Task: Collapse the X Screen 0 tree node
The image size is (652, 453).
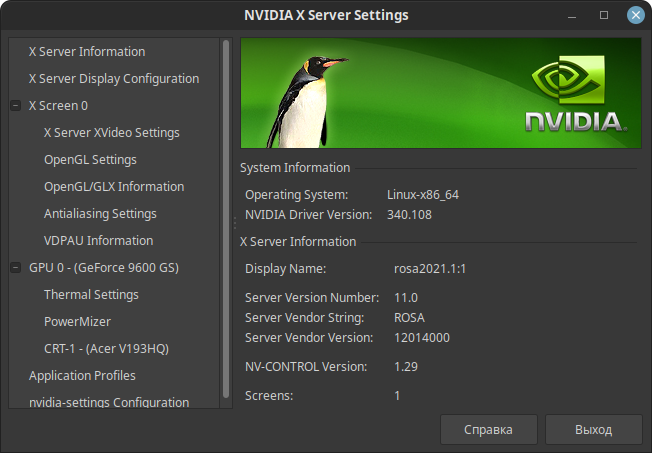Action: 15,105
